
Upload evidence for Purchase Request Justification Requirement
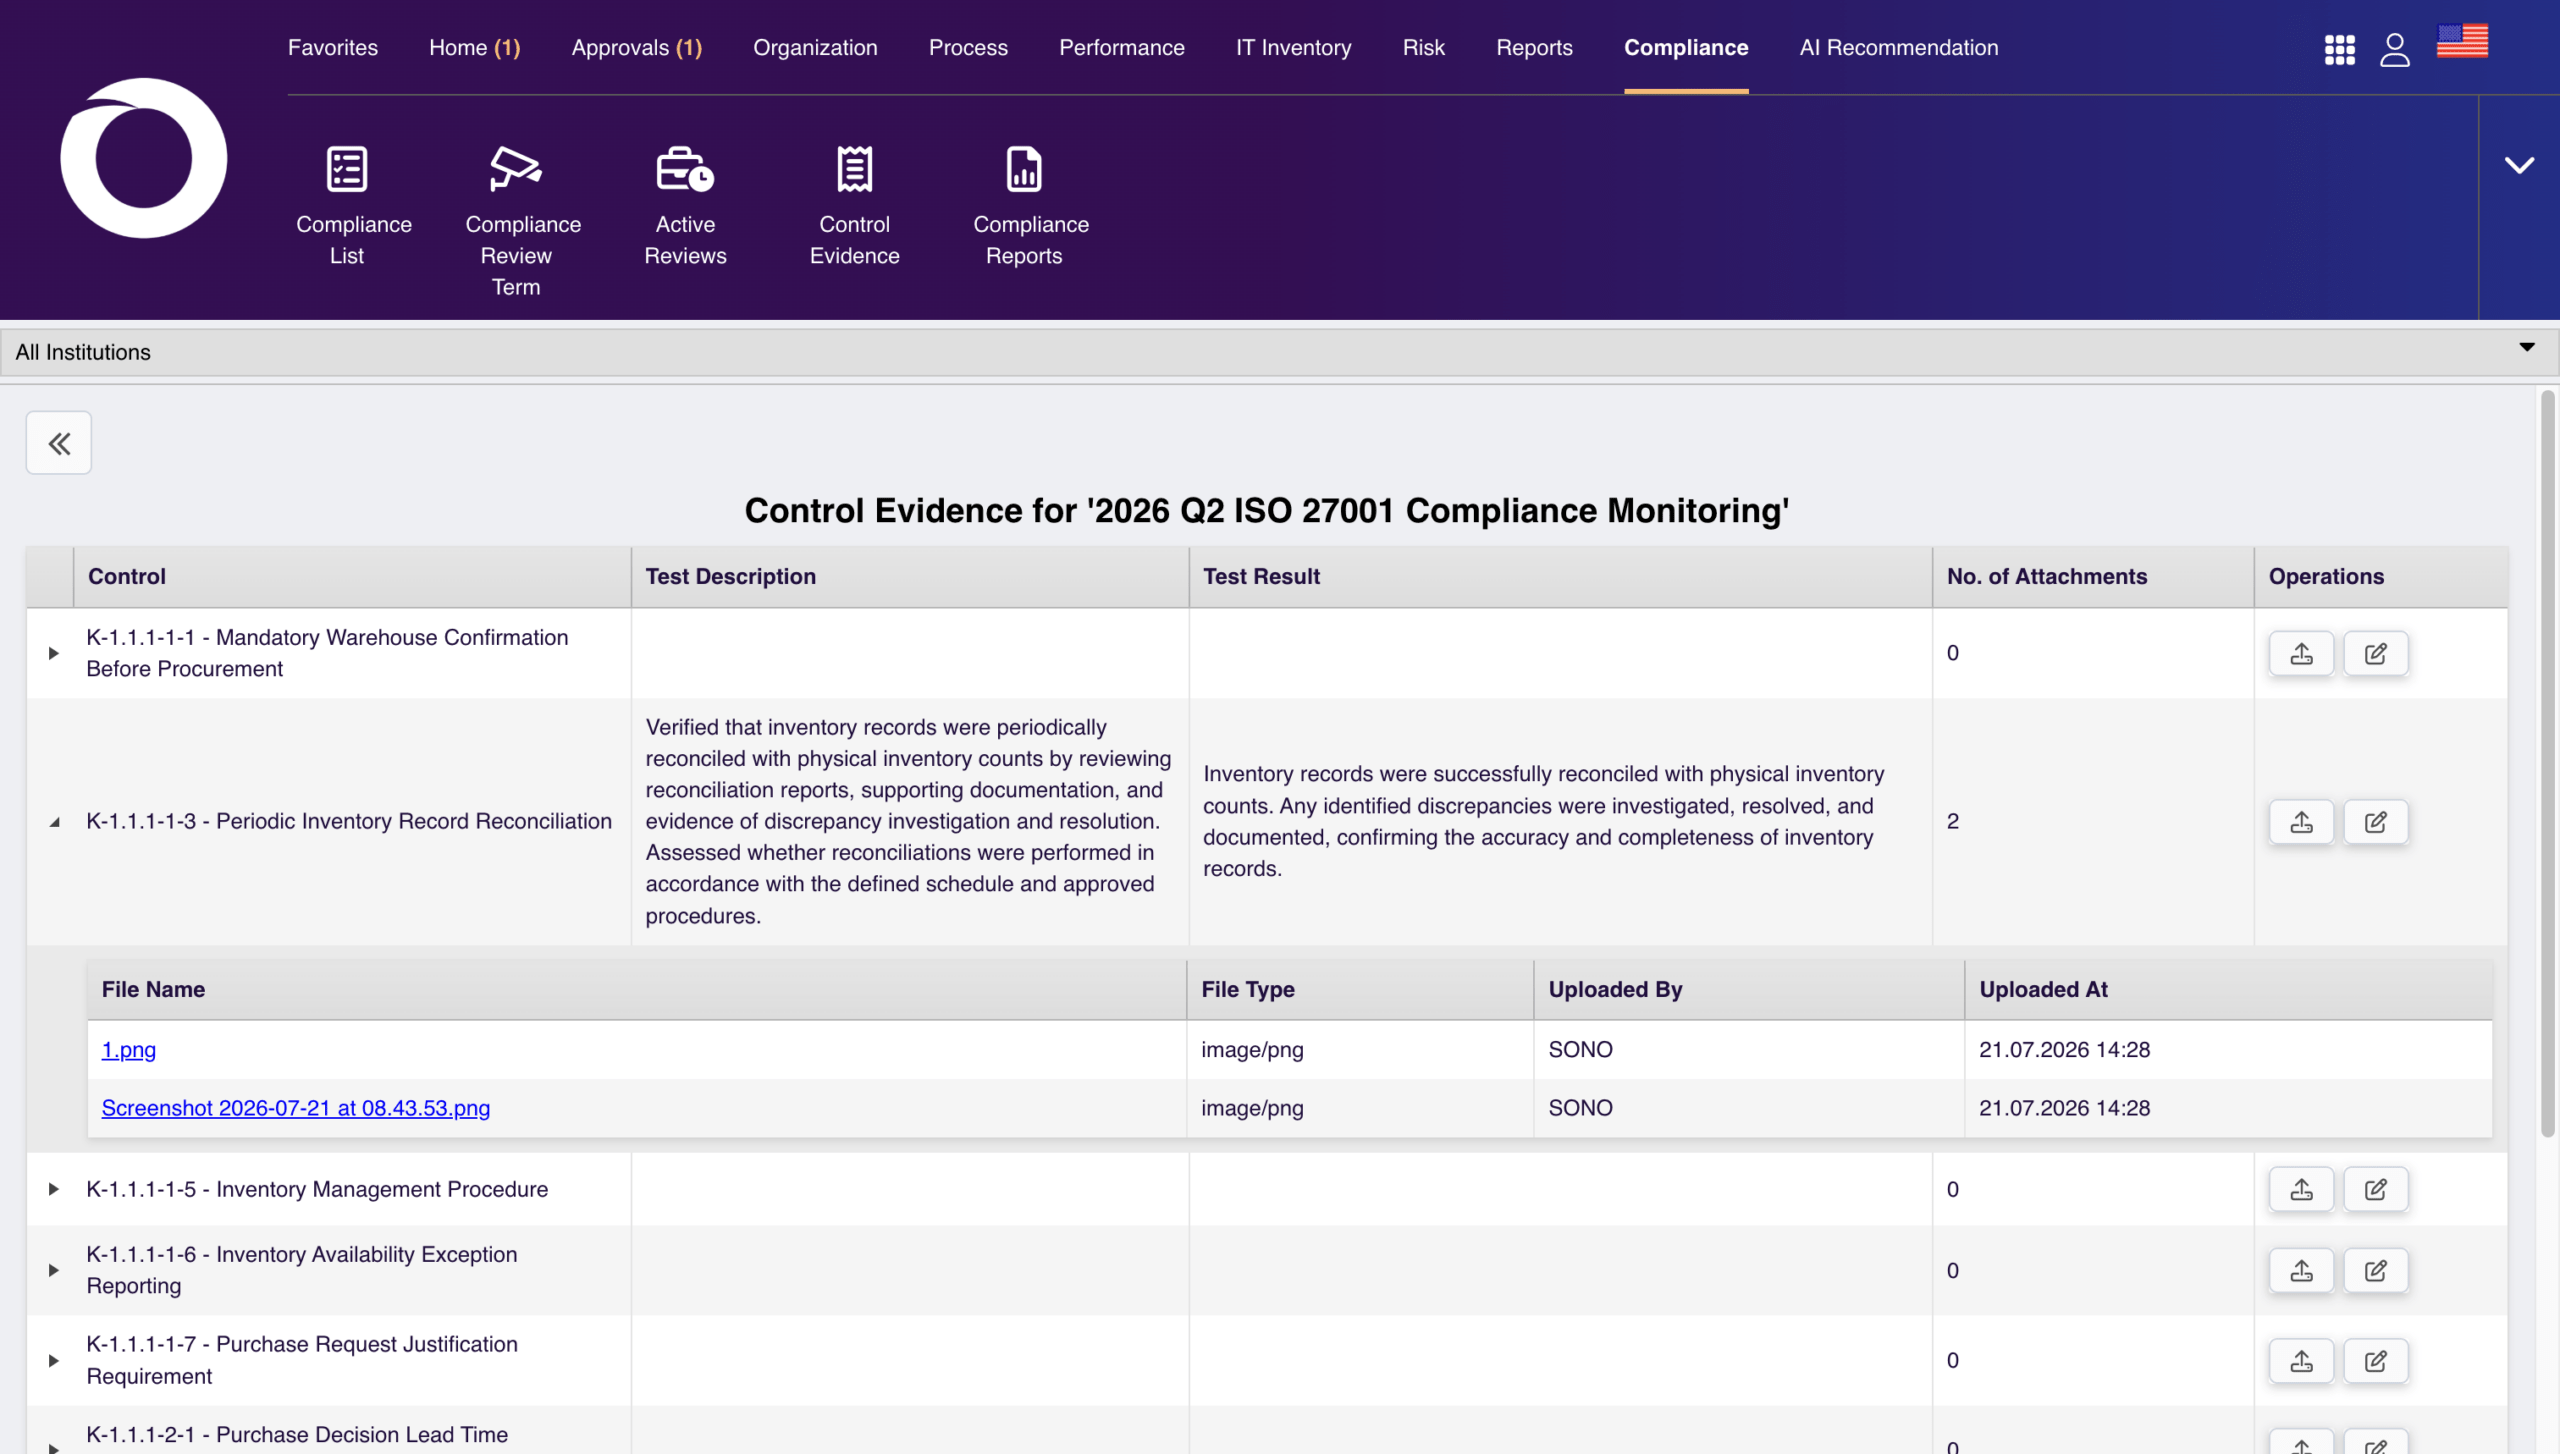tap(2301, 1360)
